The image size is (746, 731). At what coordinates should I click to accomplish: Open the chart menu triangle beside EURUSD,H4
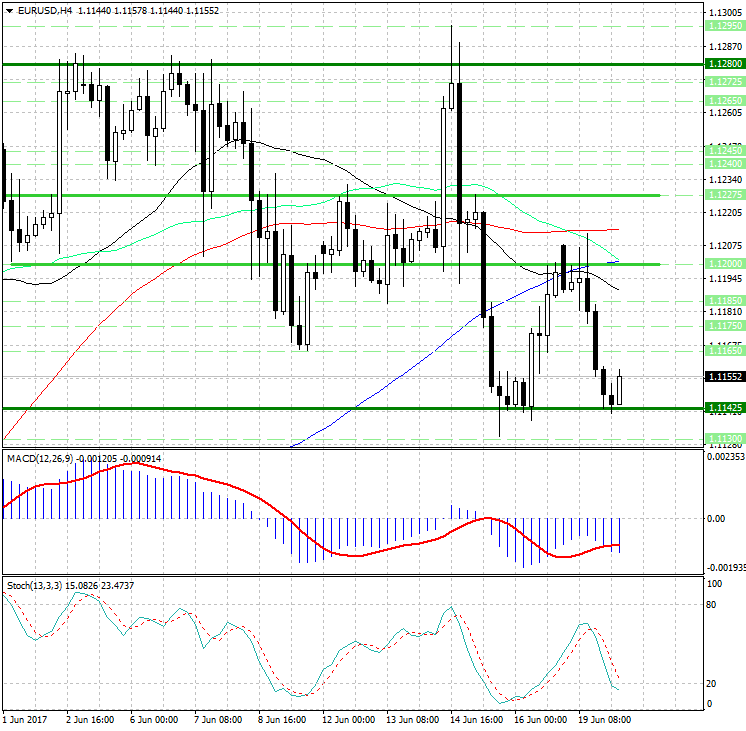coord(10,11)
